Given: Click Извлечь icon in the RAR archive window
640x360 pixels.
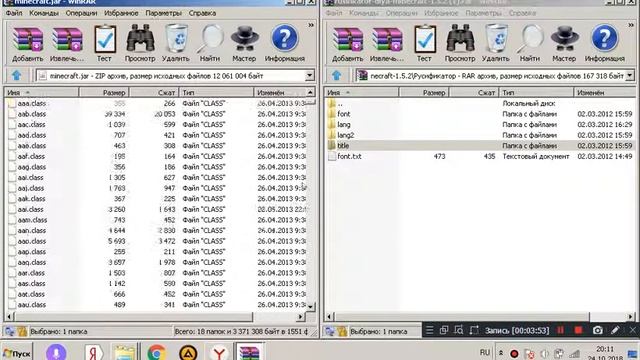Looking at the screenshot, I should pyautogui.click(x=387, y=43).
